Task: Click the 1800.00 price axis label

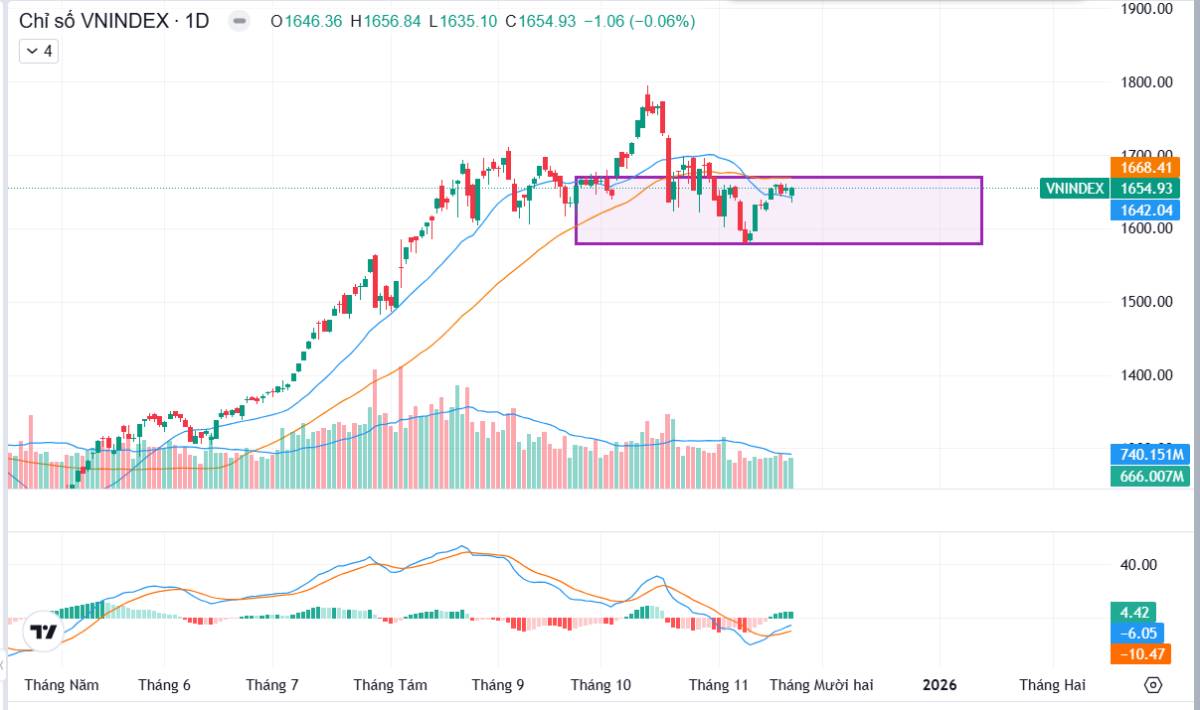Action: [x=1146, y=82]
